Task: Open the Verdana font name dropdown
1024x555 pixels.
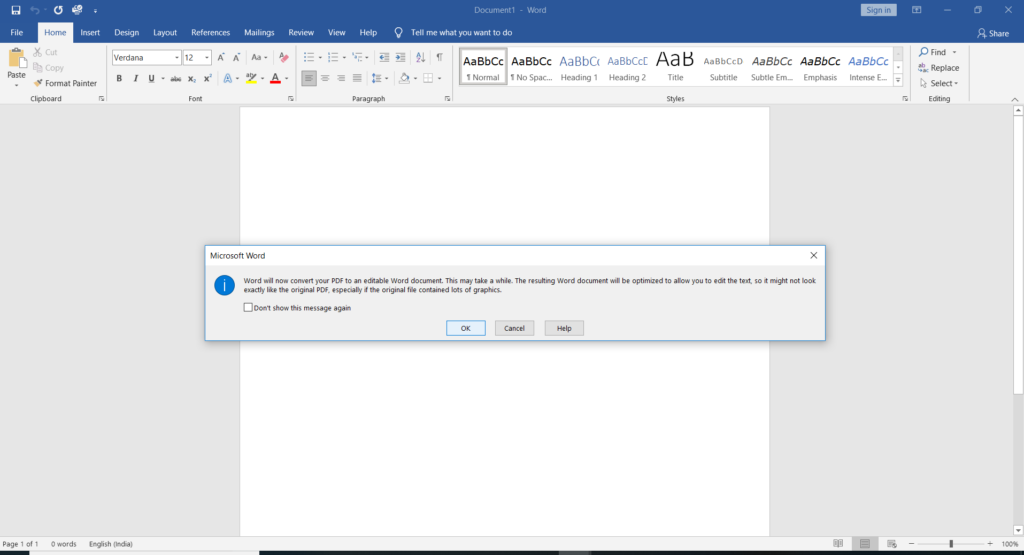Action: (x=177, y=58)
